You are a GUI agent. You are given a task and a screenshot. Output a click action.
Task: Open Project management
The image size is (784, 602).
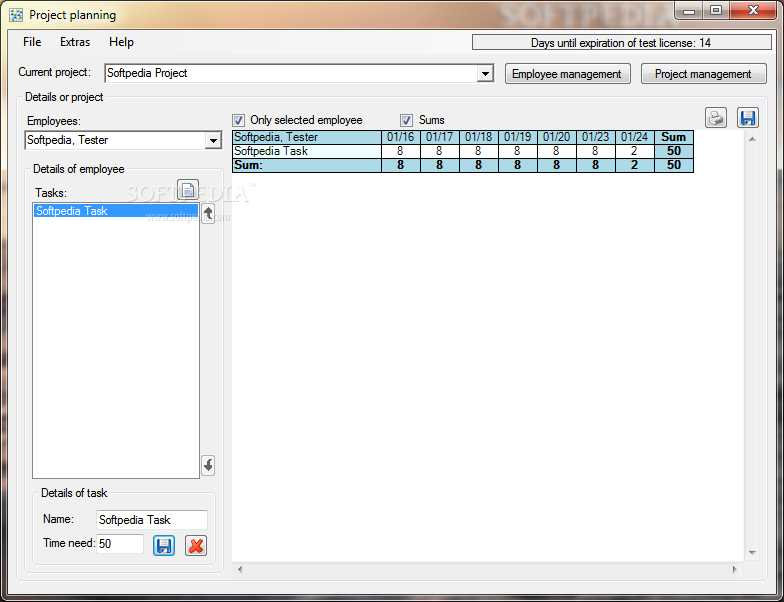pyautogui.click(x=704, y=74)
